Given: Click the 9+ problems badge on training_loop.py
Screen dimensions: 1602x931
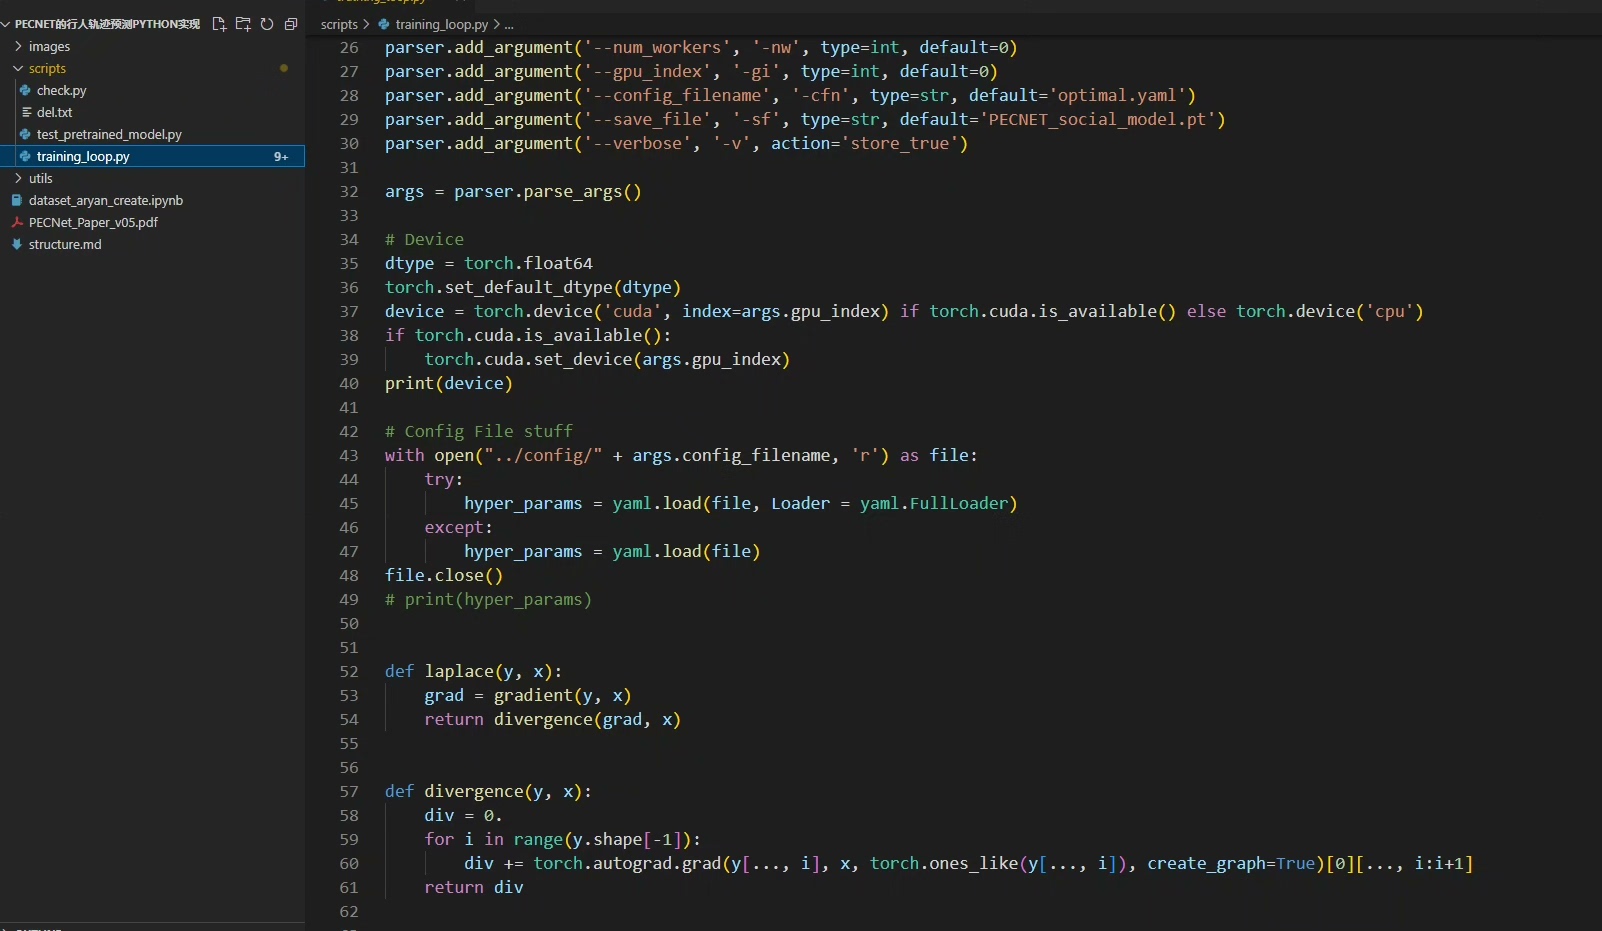Looking at the screenshot, I should pyautogui.click(x=281, y=157).
